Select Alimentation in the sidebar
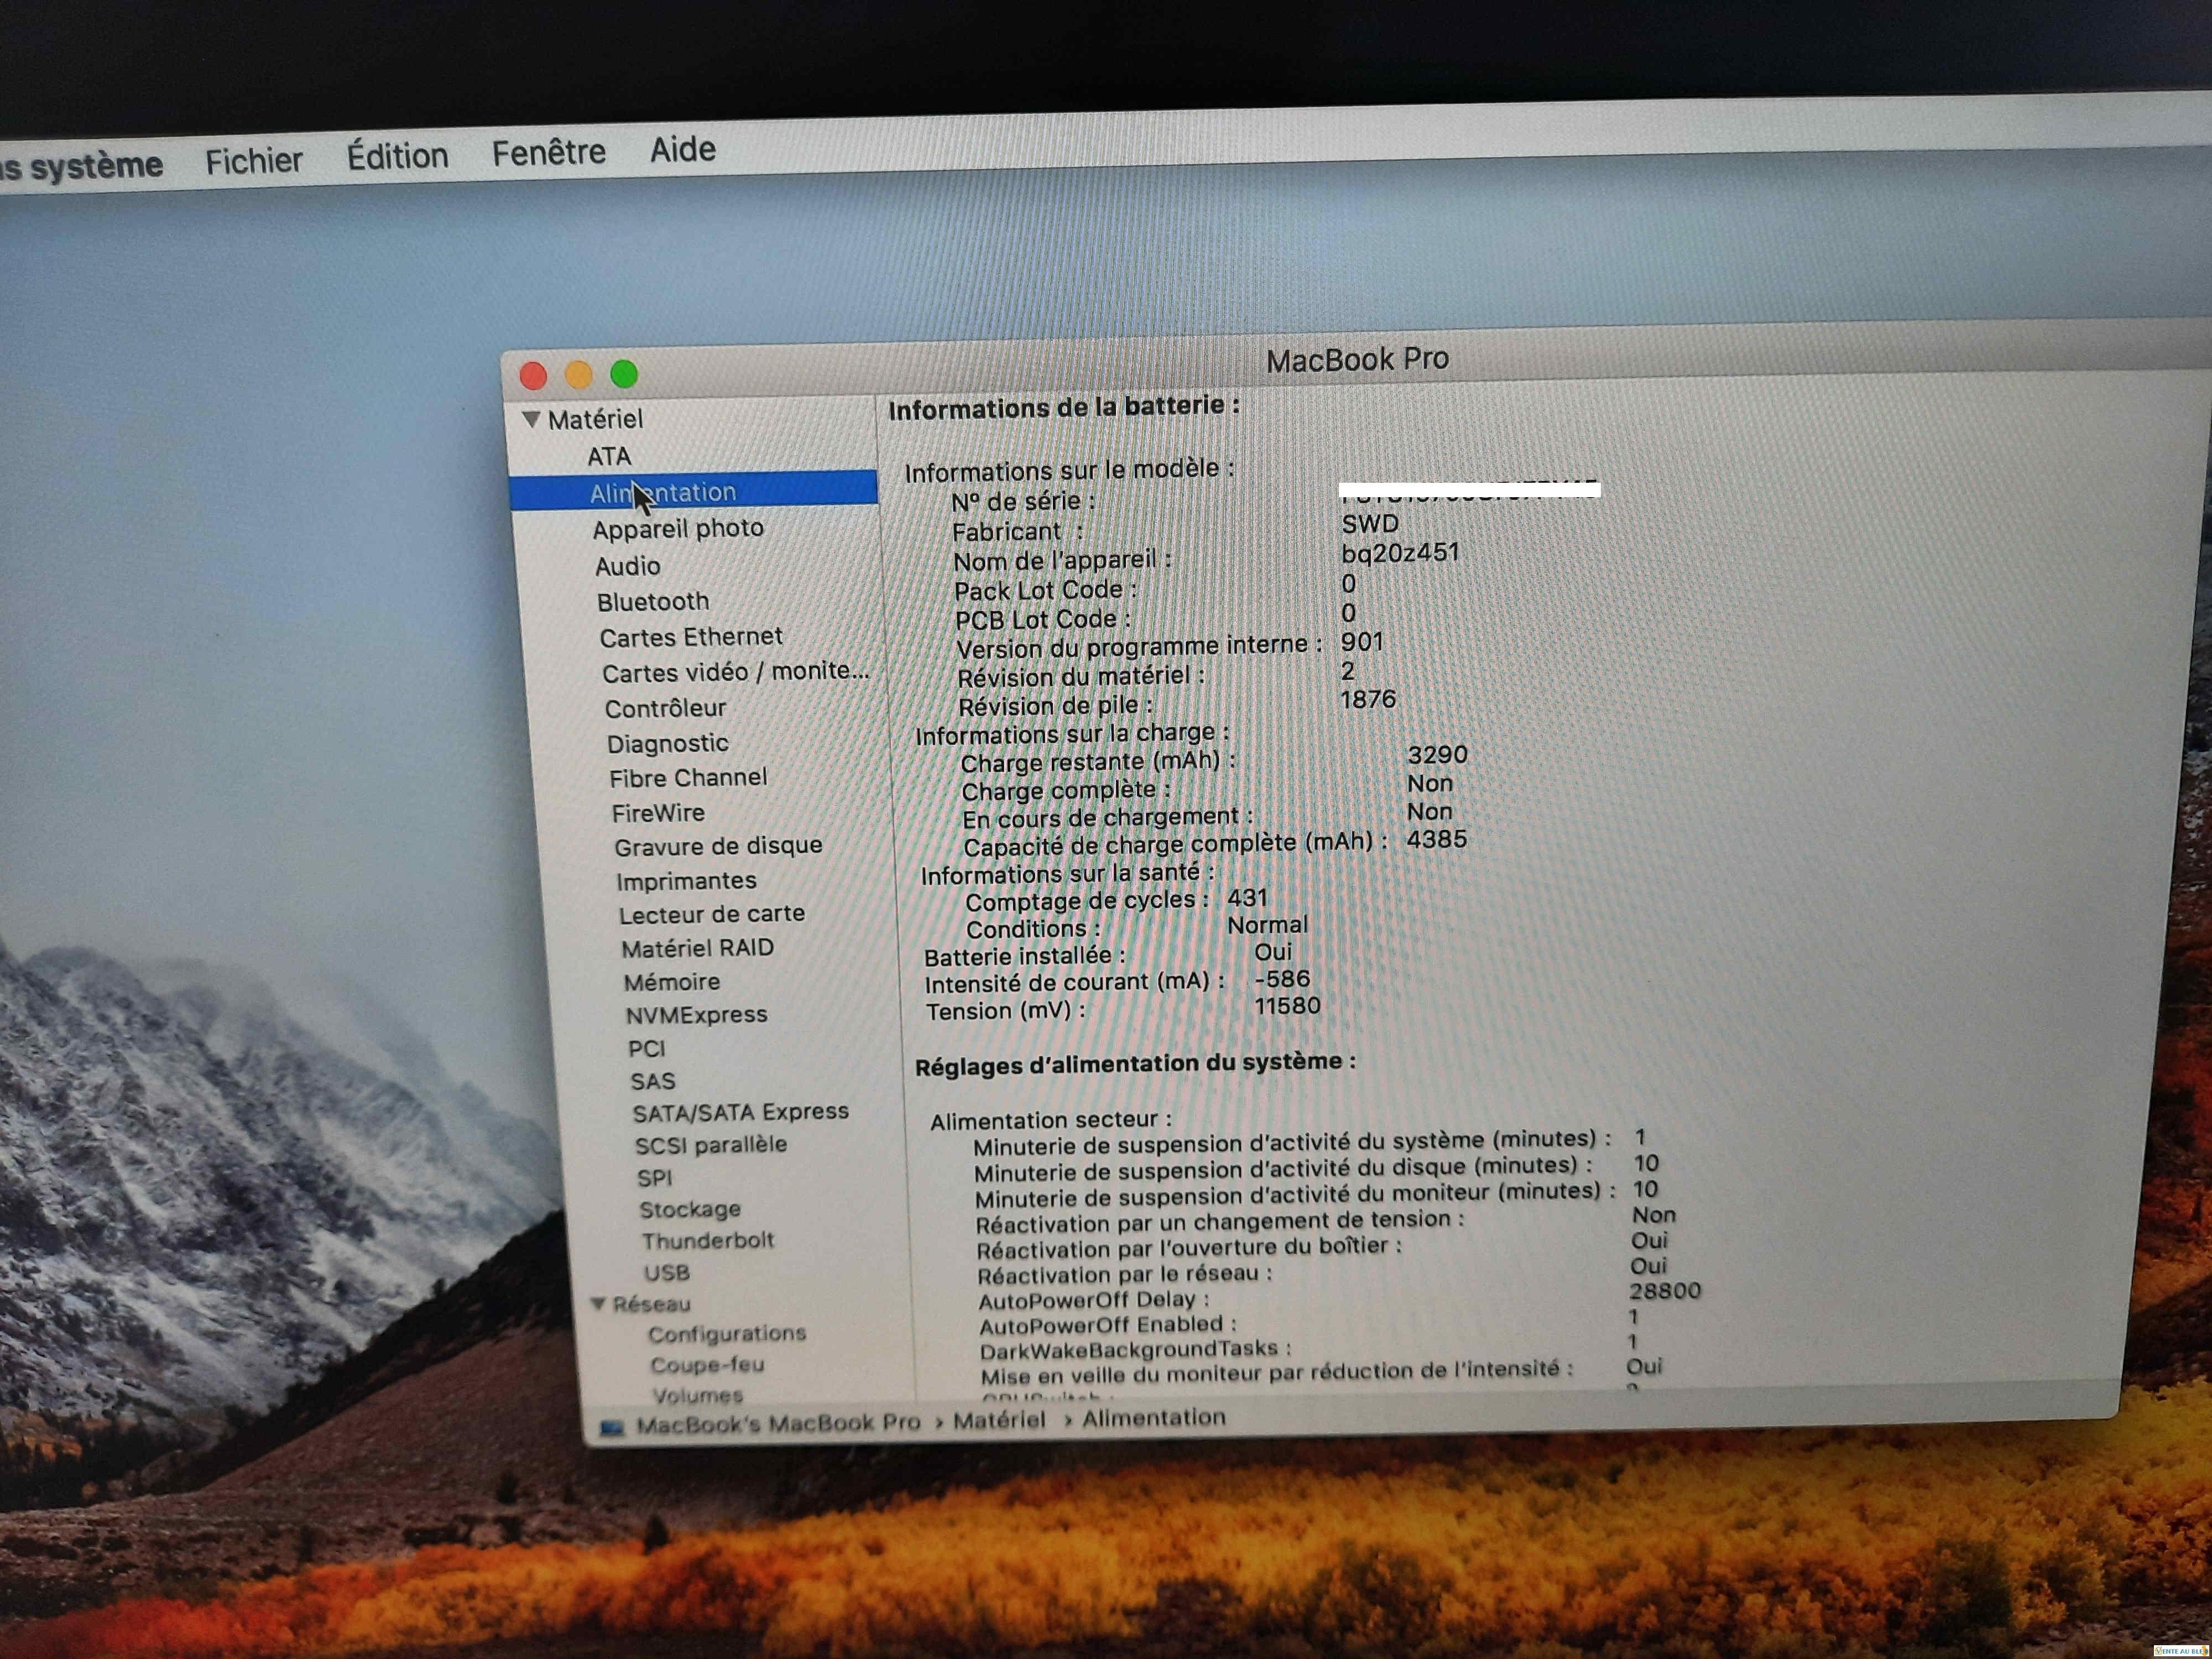Screen dimensions: 2212x1659 [x=693, y=490]
